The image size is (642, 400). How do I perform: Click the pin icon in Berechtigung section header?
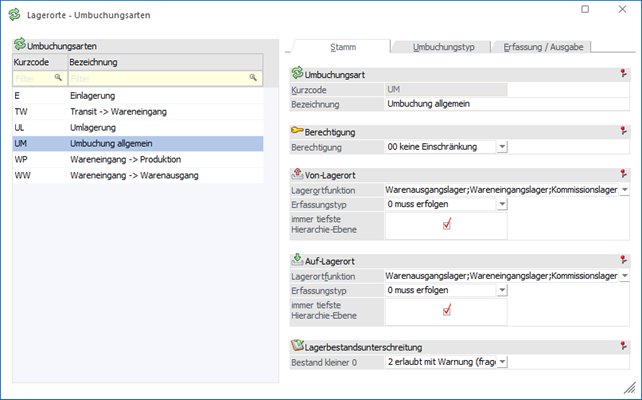(622, 131)
